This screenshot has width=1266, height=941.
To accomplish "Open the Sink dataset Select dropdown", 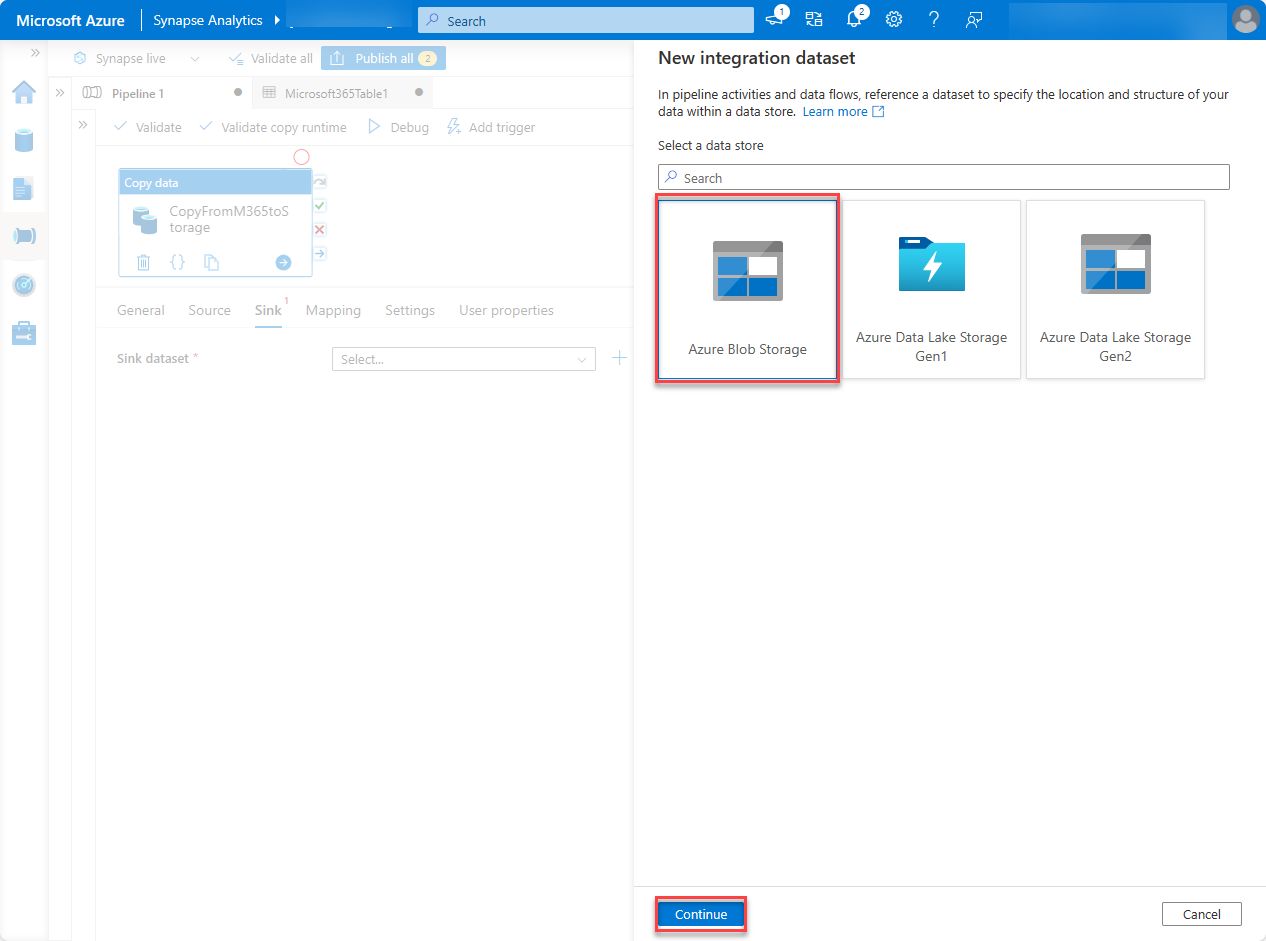I will point(463,358).
